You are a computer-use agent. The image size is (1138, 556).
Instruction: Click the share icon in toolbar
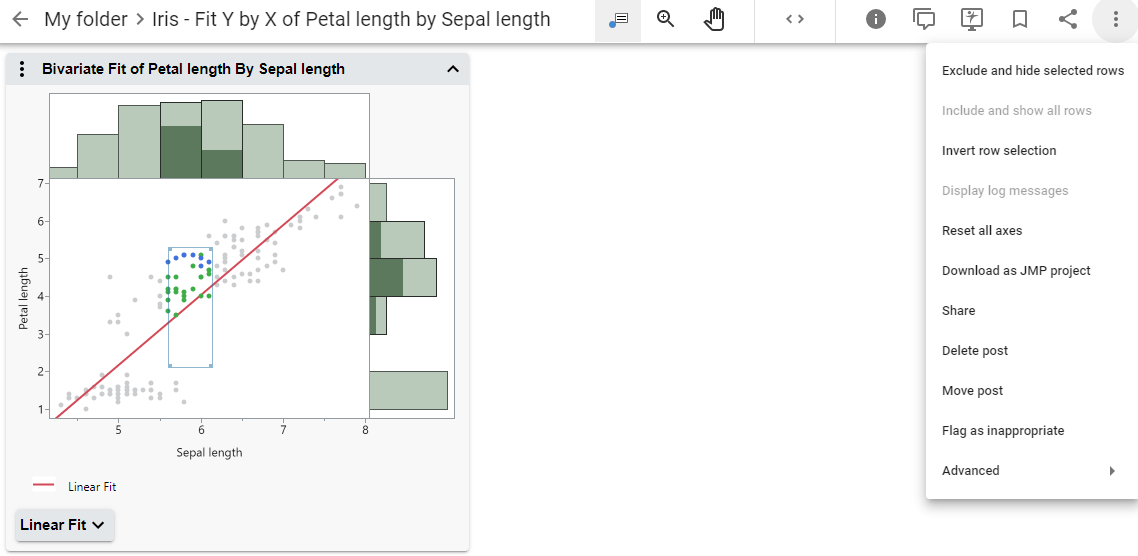pyautogui.click(x=1068, y=19)
